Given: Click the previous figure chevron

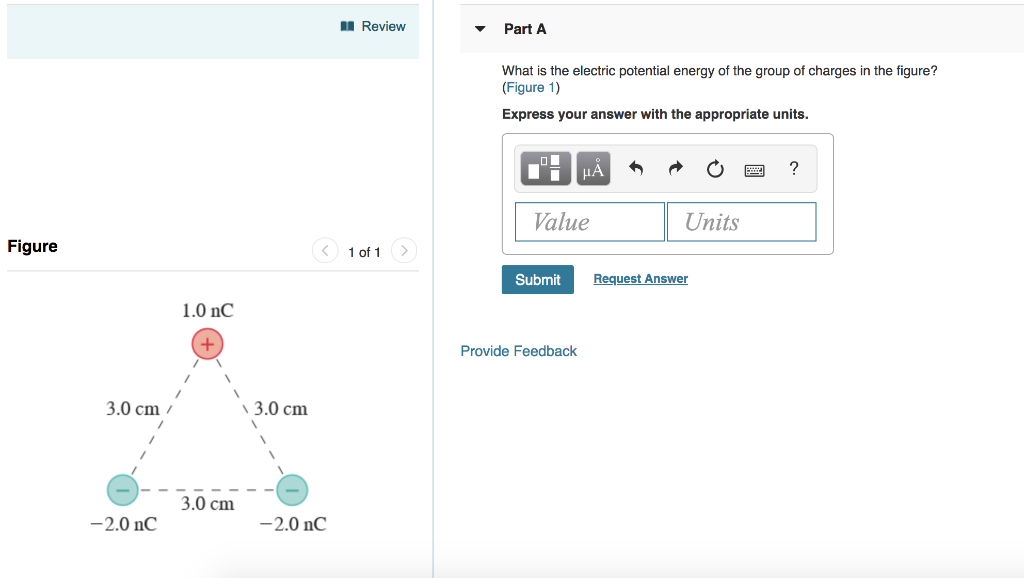Looking at the screenshot, I should [x=324, y=251].
